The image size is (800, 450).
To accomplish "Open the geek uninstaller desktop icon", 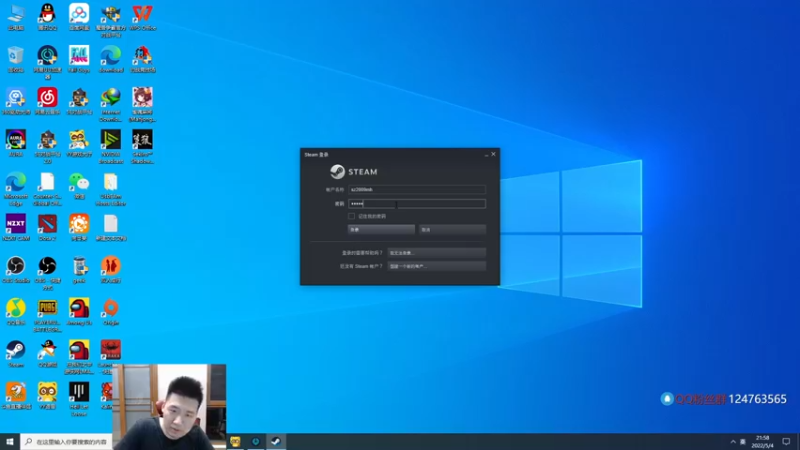I will pos(79,269).
